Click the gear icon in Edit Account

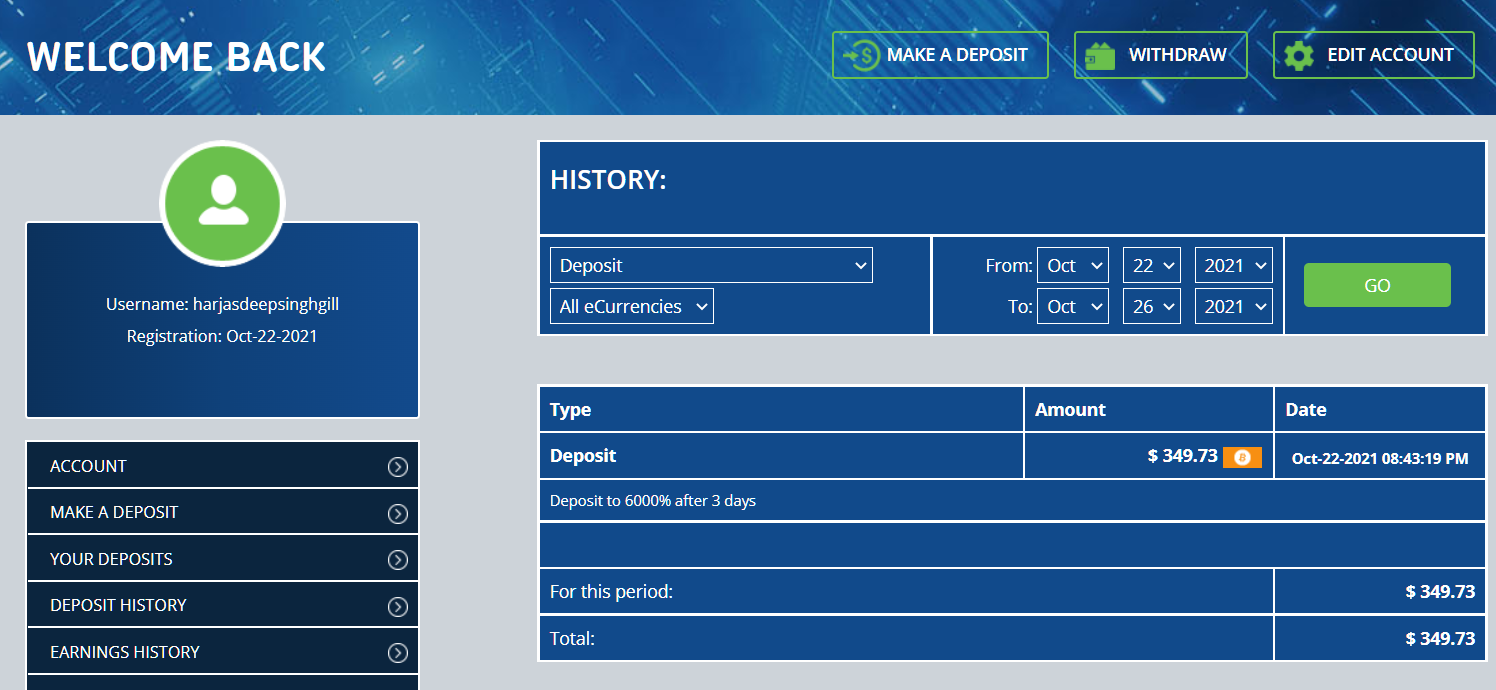pos(1298,55)
